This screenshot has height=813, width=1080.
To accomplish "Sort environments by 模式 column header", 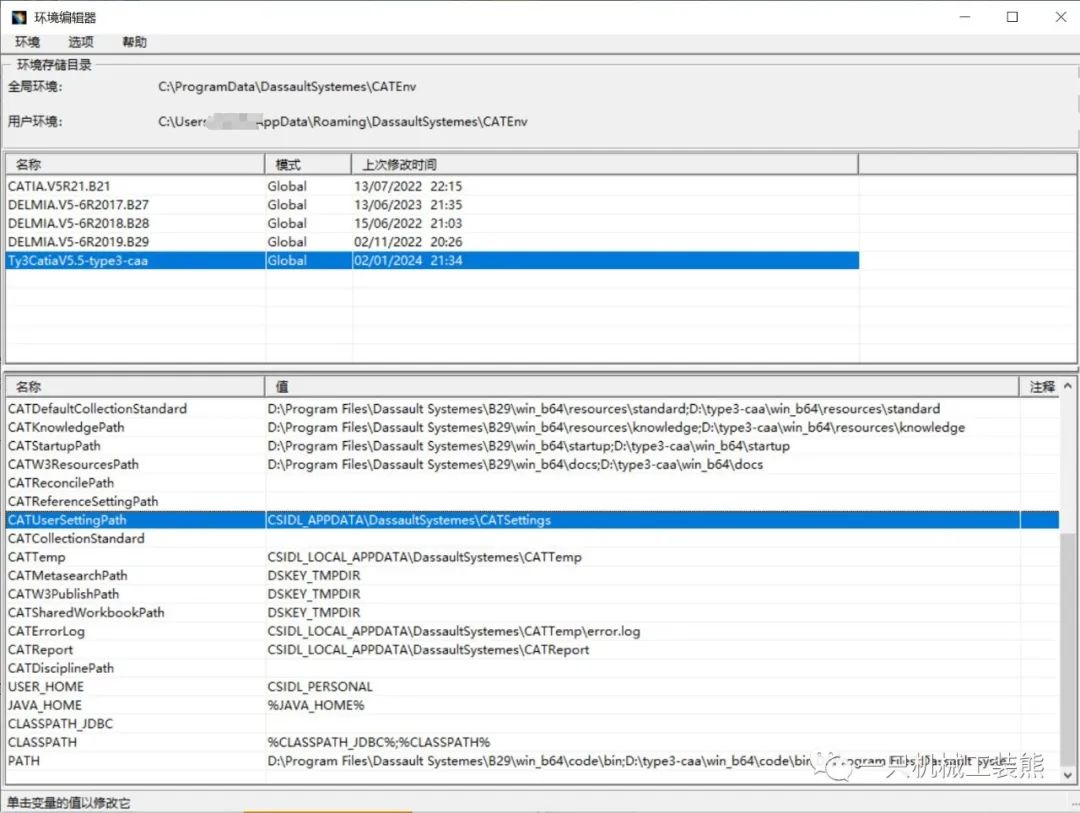I will point(309,165).
